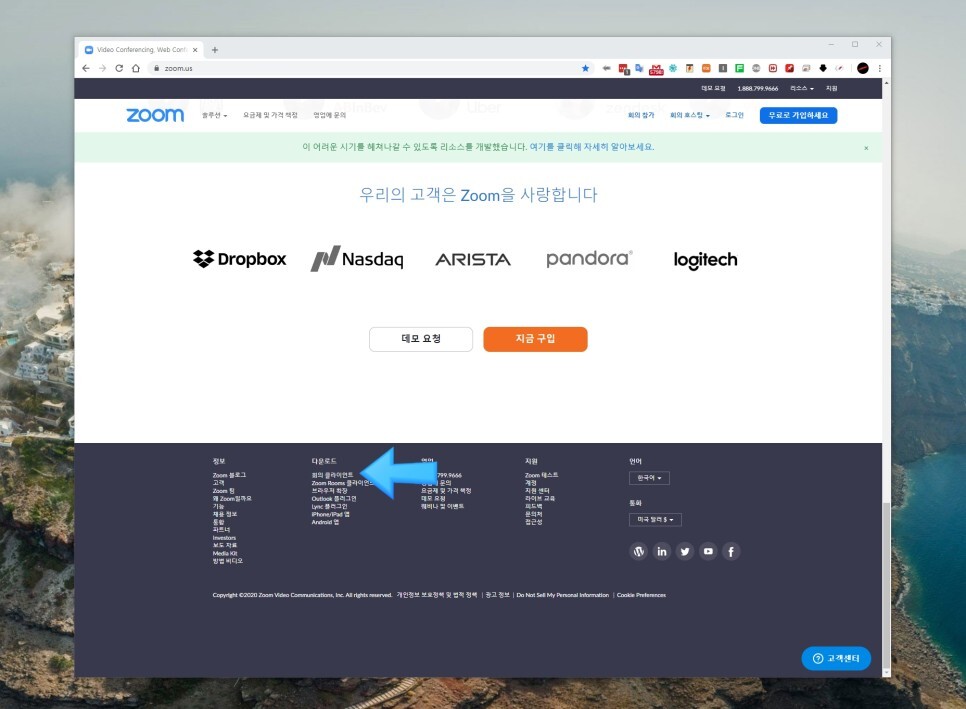966x709 pixels.
Task: Open a new browser tab with plus icon
Action: 215,50
